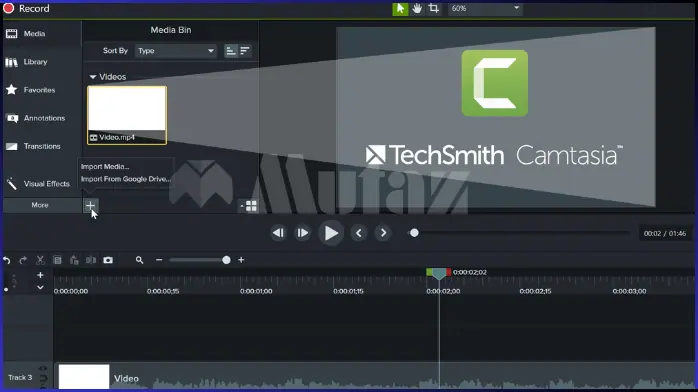Expand the timeline track options chevron
This screenshot has height=392, width=698.
point(40,287)
